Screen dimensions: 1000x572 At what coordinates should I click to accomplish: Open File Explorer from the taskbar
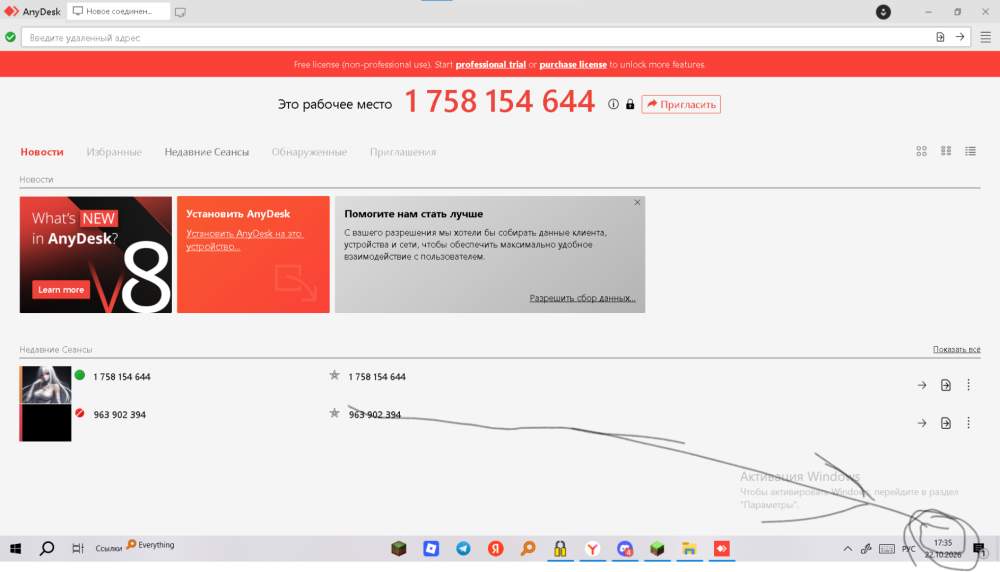(689, 548)
